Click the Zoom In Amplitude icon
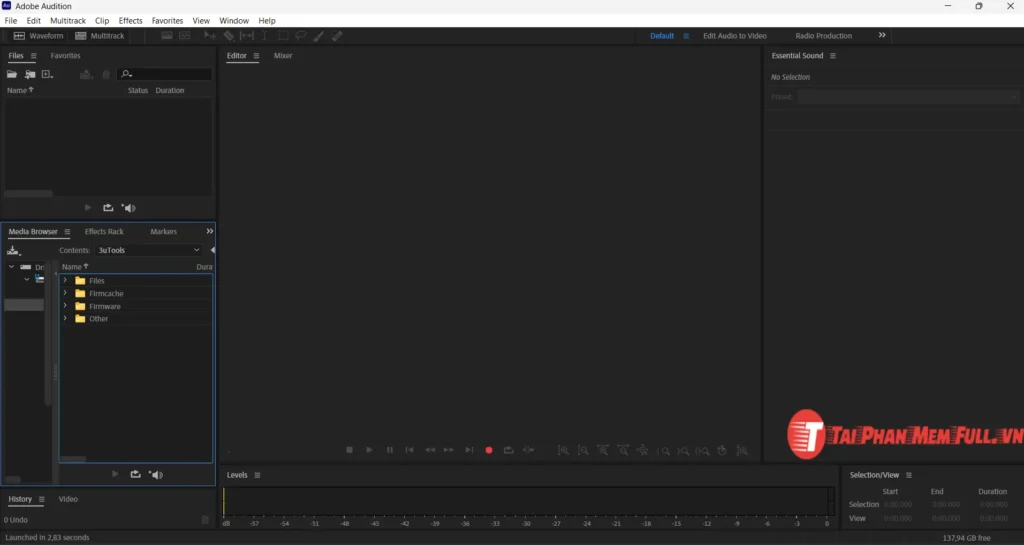 [563, 450]
